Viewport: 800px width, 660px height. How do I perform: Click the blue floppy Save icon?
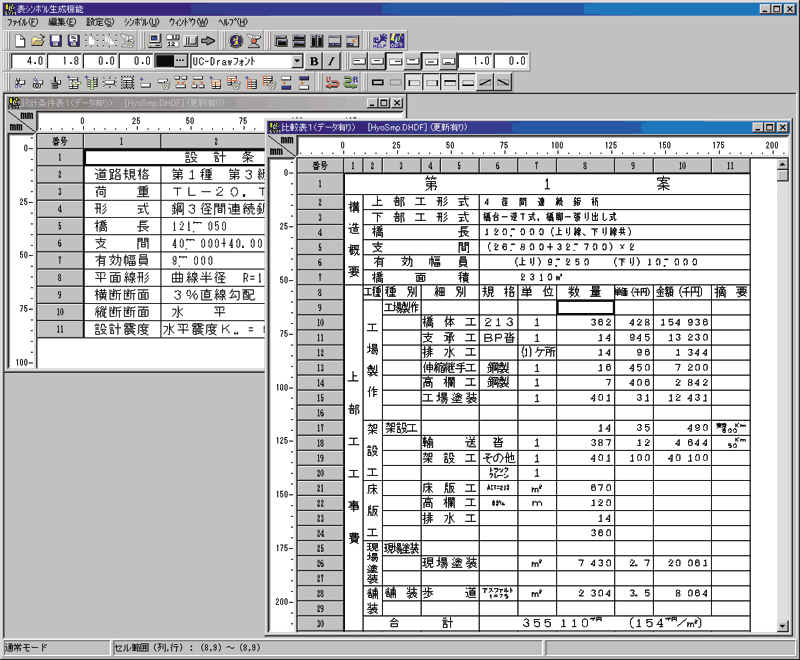[x=56, y=41]
